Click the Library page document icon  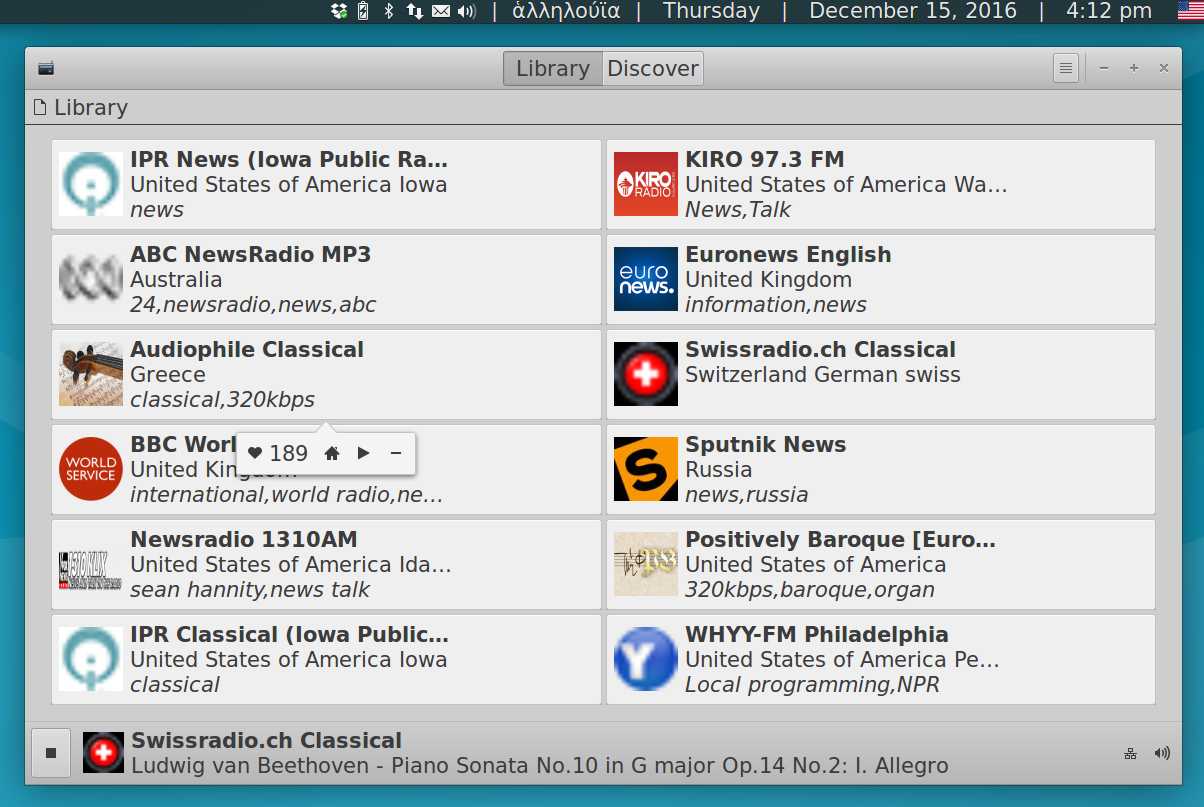[x=40, y=107]
